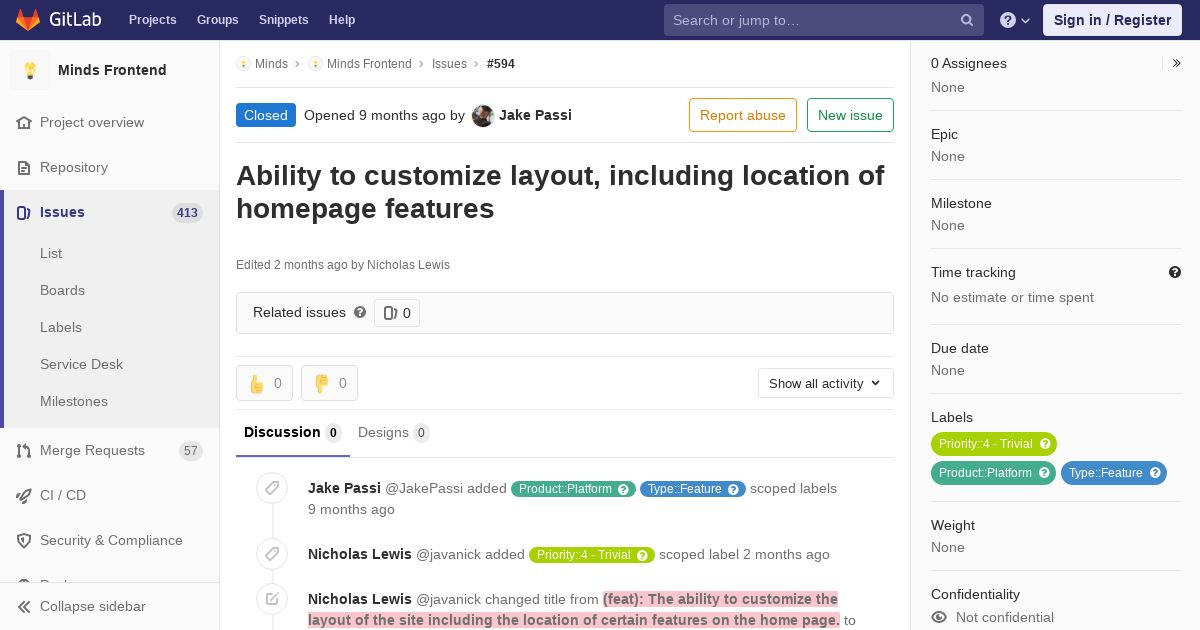Click the Product::Platform sidebar label help icon
The image size is (1200, 630).
1044,473
